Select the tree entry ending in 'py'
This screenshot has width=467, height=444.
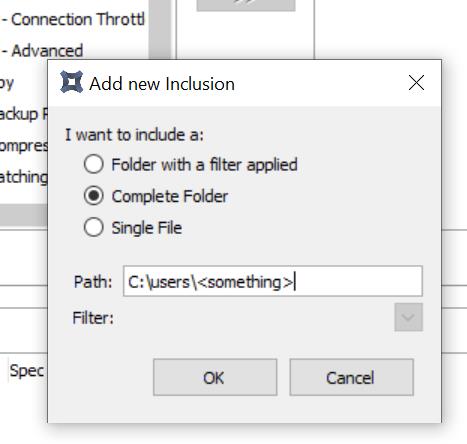pos(7,83)
